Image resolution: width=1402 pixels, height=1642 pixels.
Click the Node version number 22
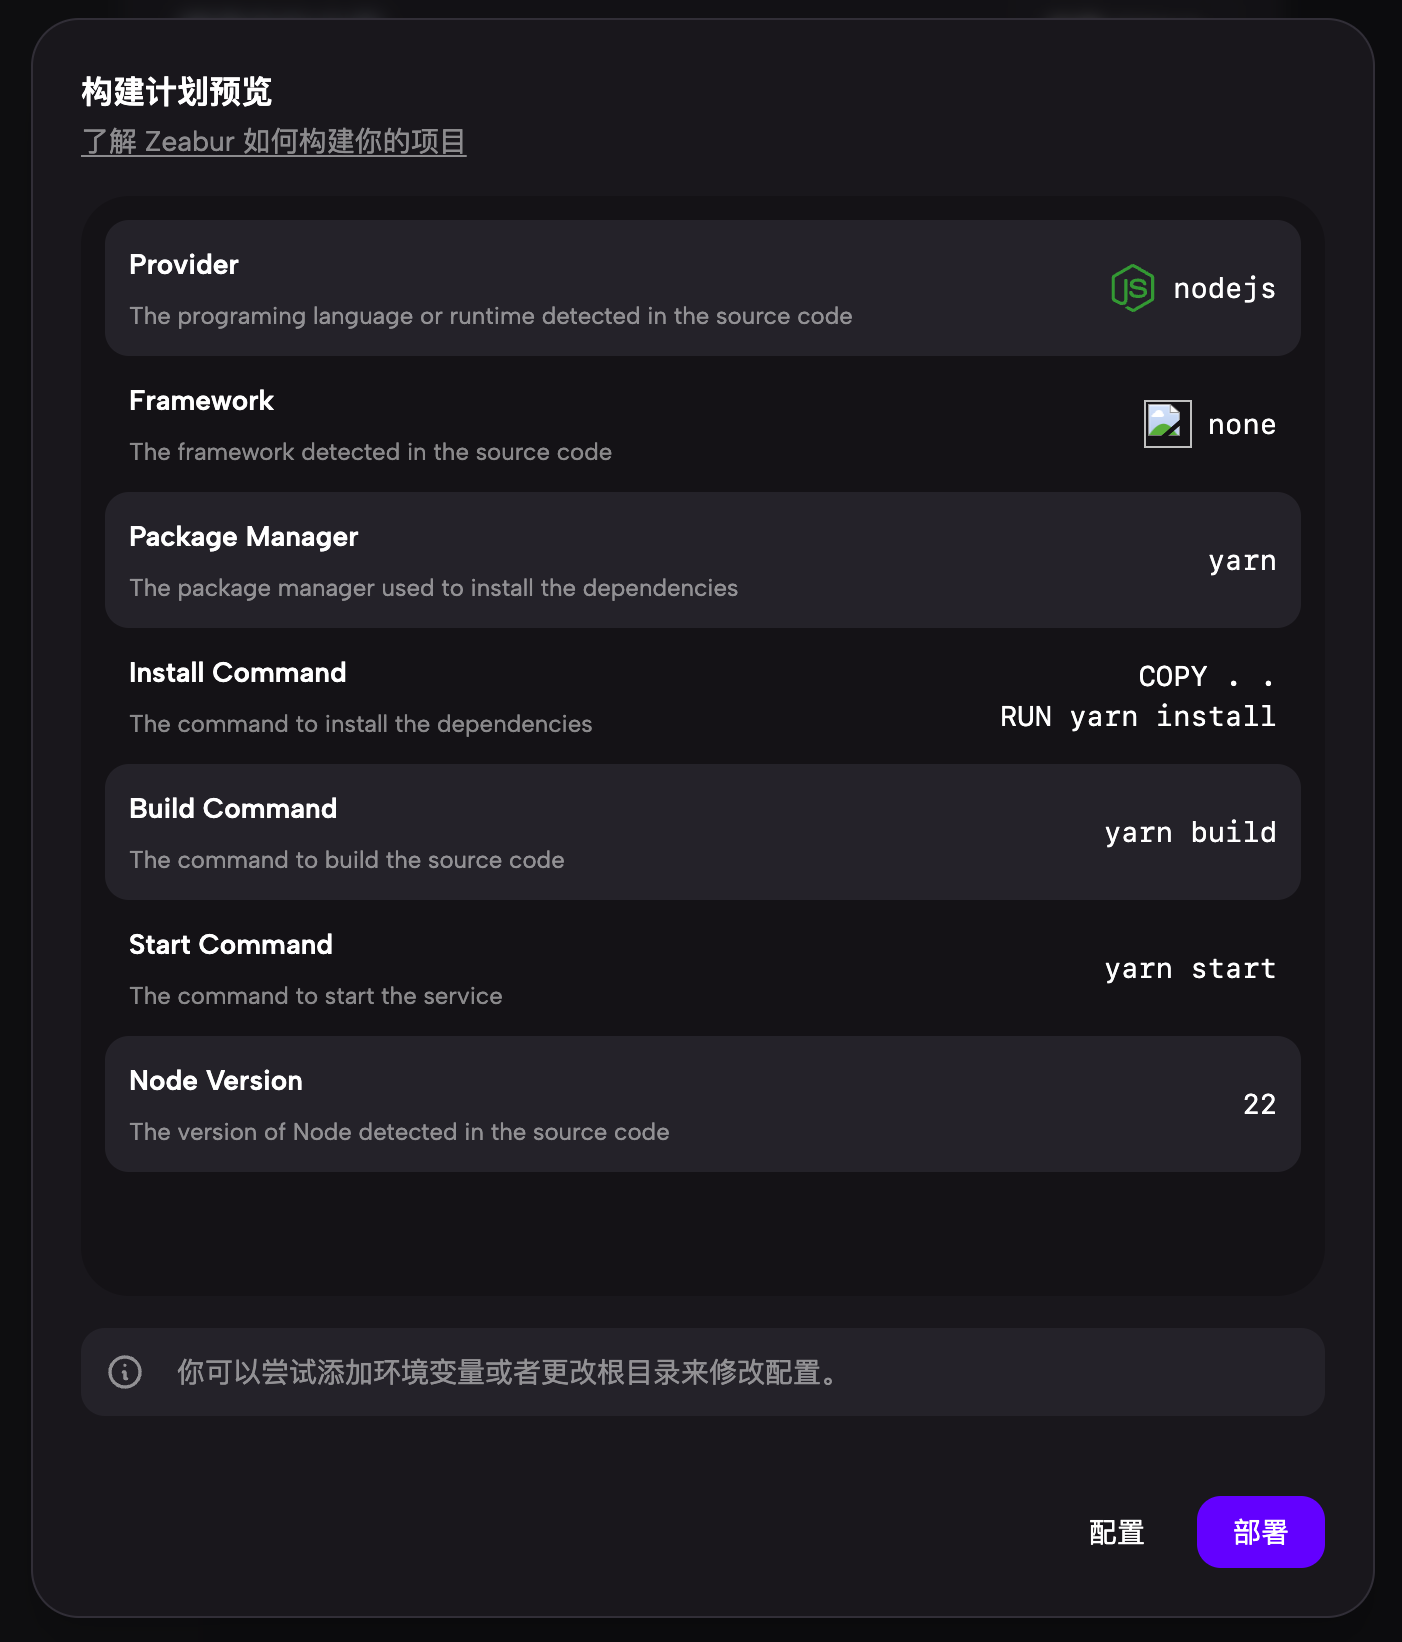(1259, 1105)
